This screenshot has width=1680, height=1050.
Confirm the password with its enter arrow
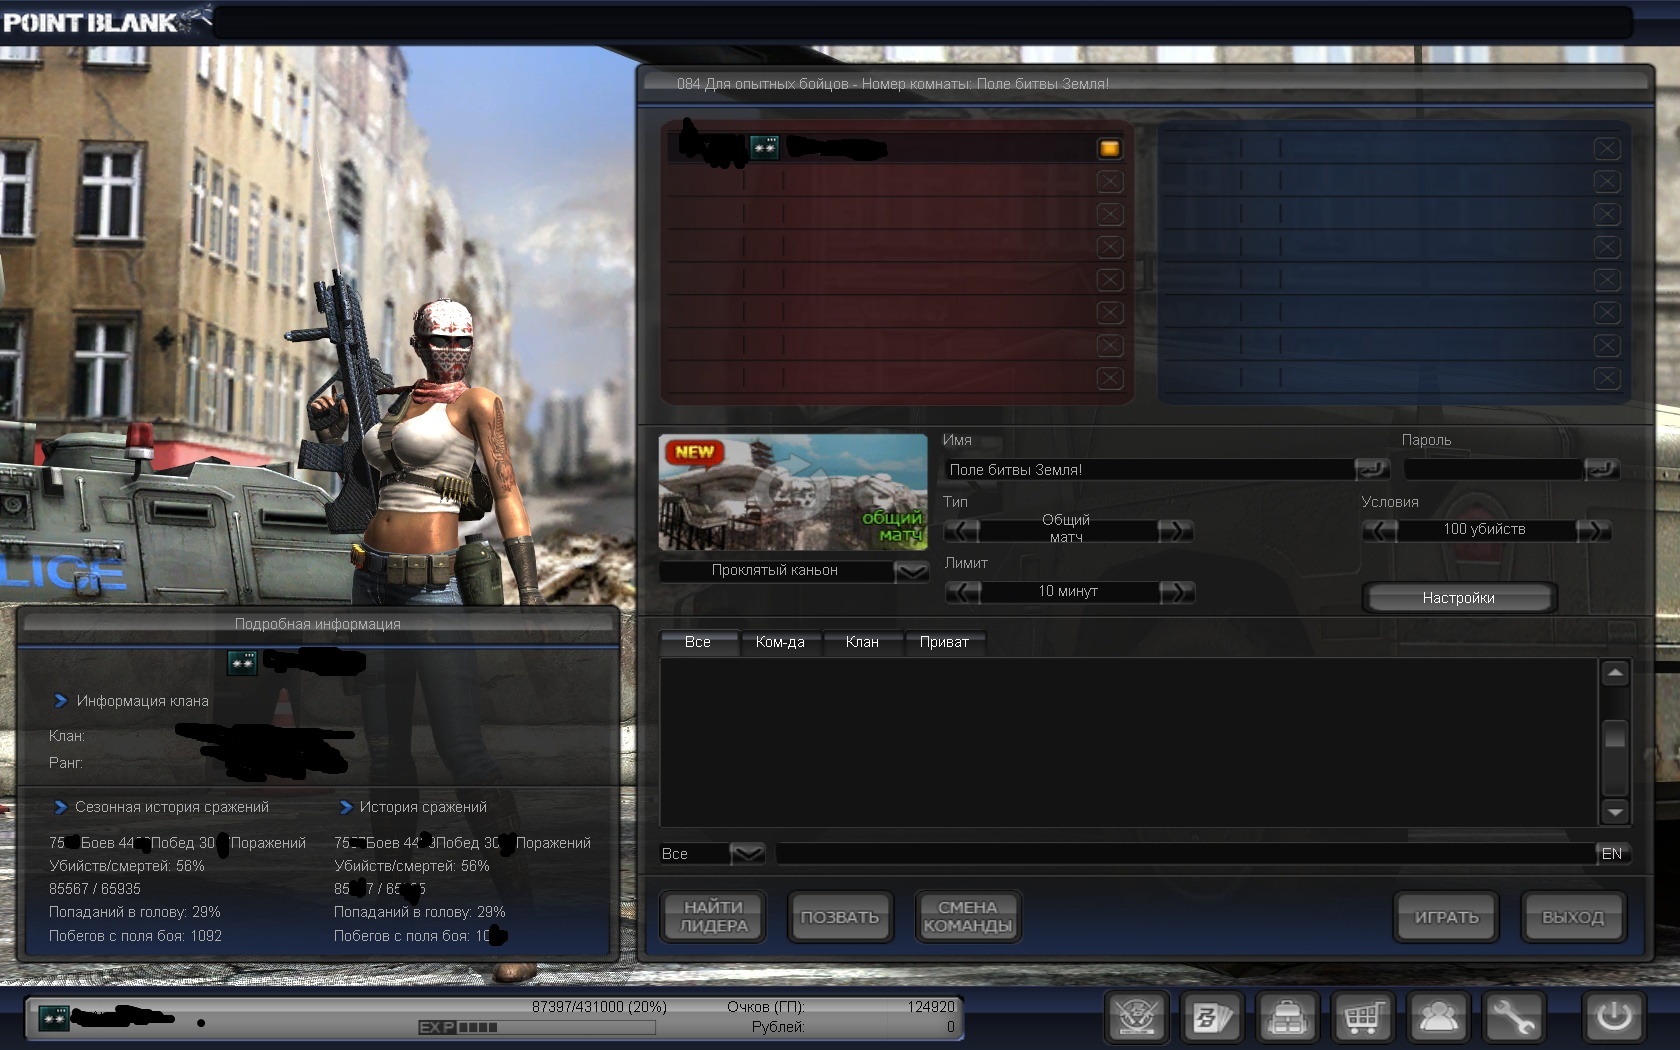click(1602, 469)
